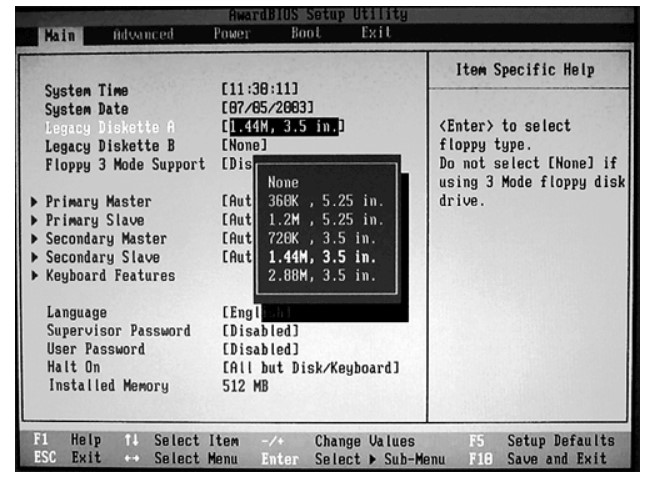Select the System Date value field
Image resolution: width=656 pixels, height=491 pixels.
click(x=268, y=107)
